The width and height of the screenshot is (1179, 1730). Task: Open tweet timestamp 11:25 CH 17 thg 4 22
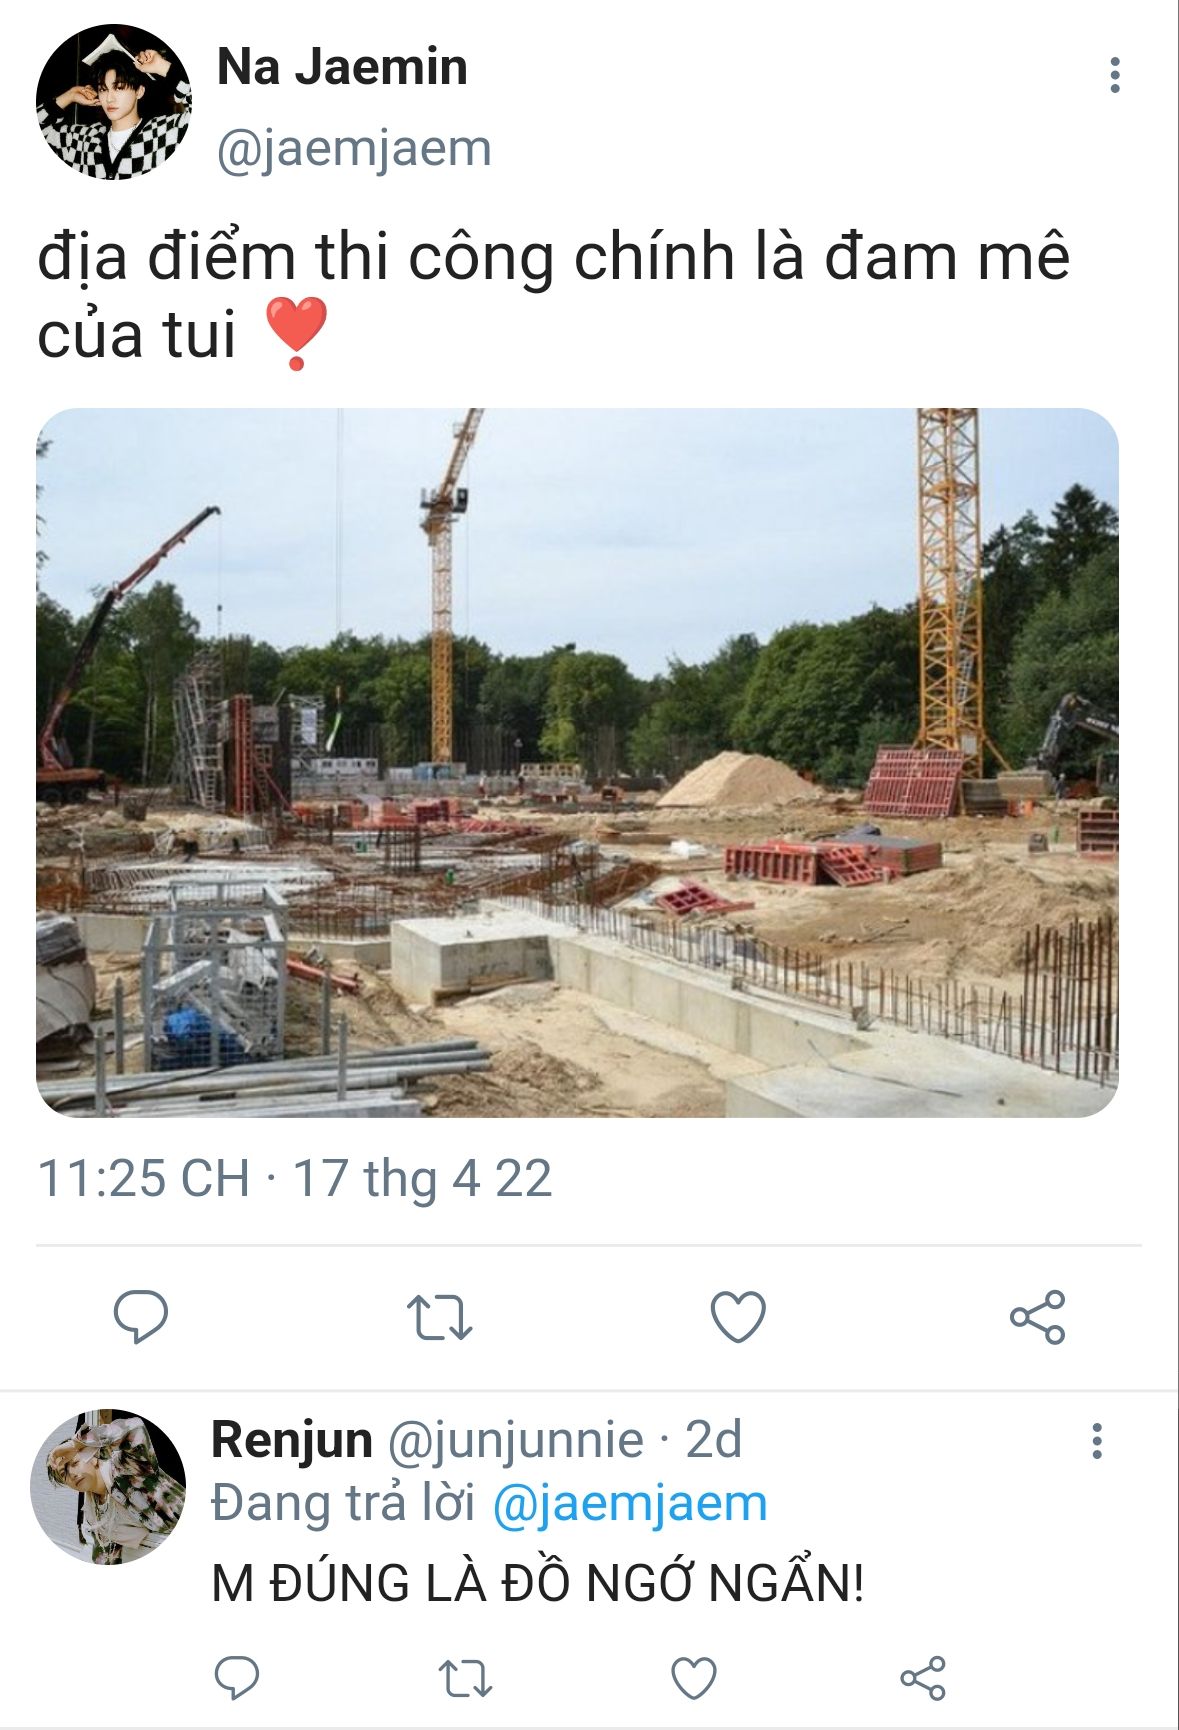[x=294, y=1178]
